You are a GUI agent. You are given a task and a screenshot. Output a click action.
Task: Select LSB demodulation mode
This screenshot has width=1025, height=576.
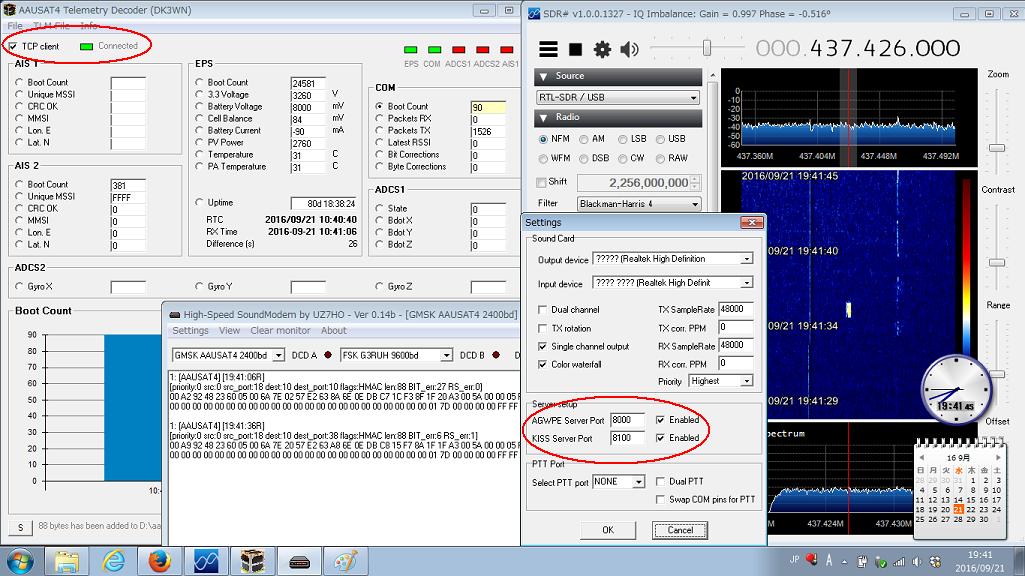(622, 139)
